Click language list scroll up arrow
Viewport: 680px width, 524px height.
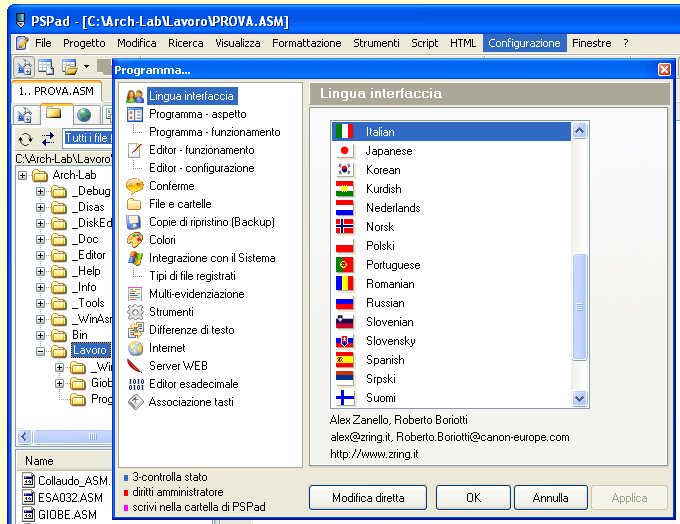point(580,131)
